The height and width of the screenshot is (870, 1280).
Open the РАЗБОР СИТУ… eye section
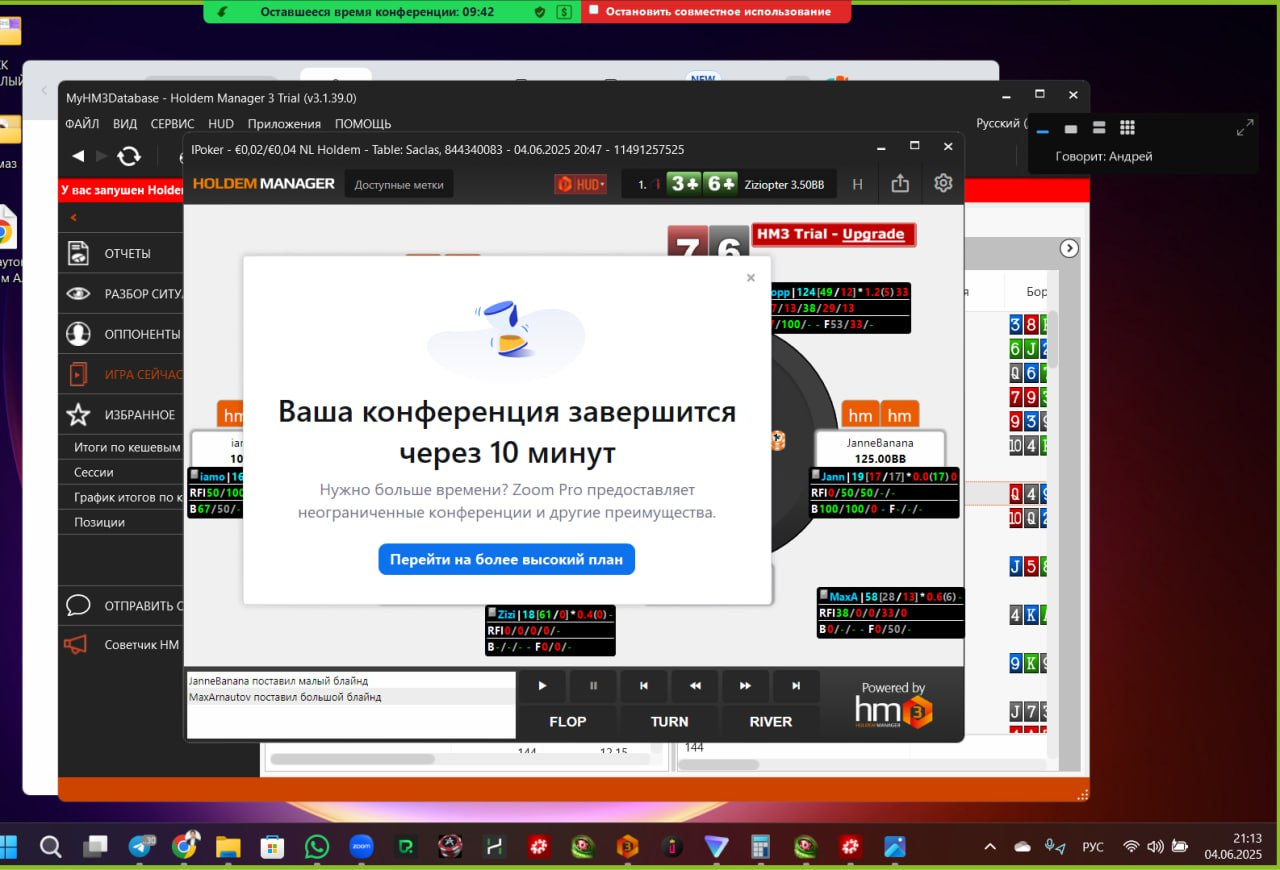(x=121, y=294)
